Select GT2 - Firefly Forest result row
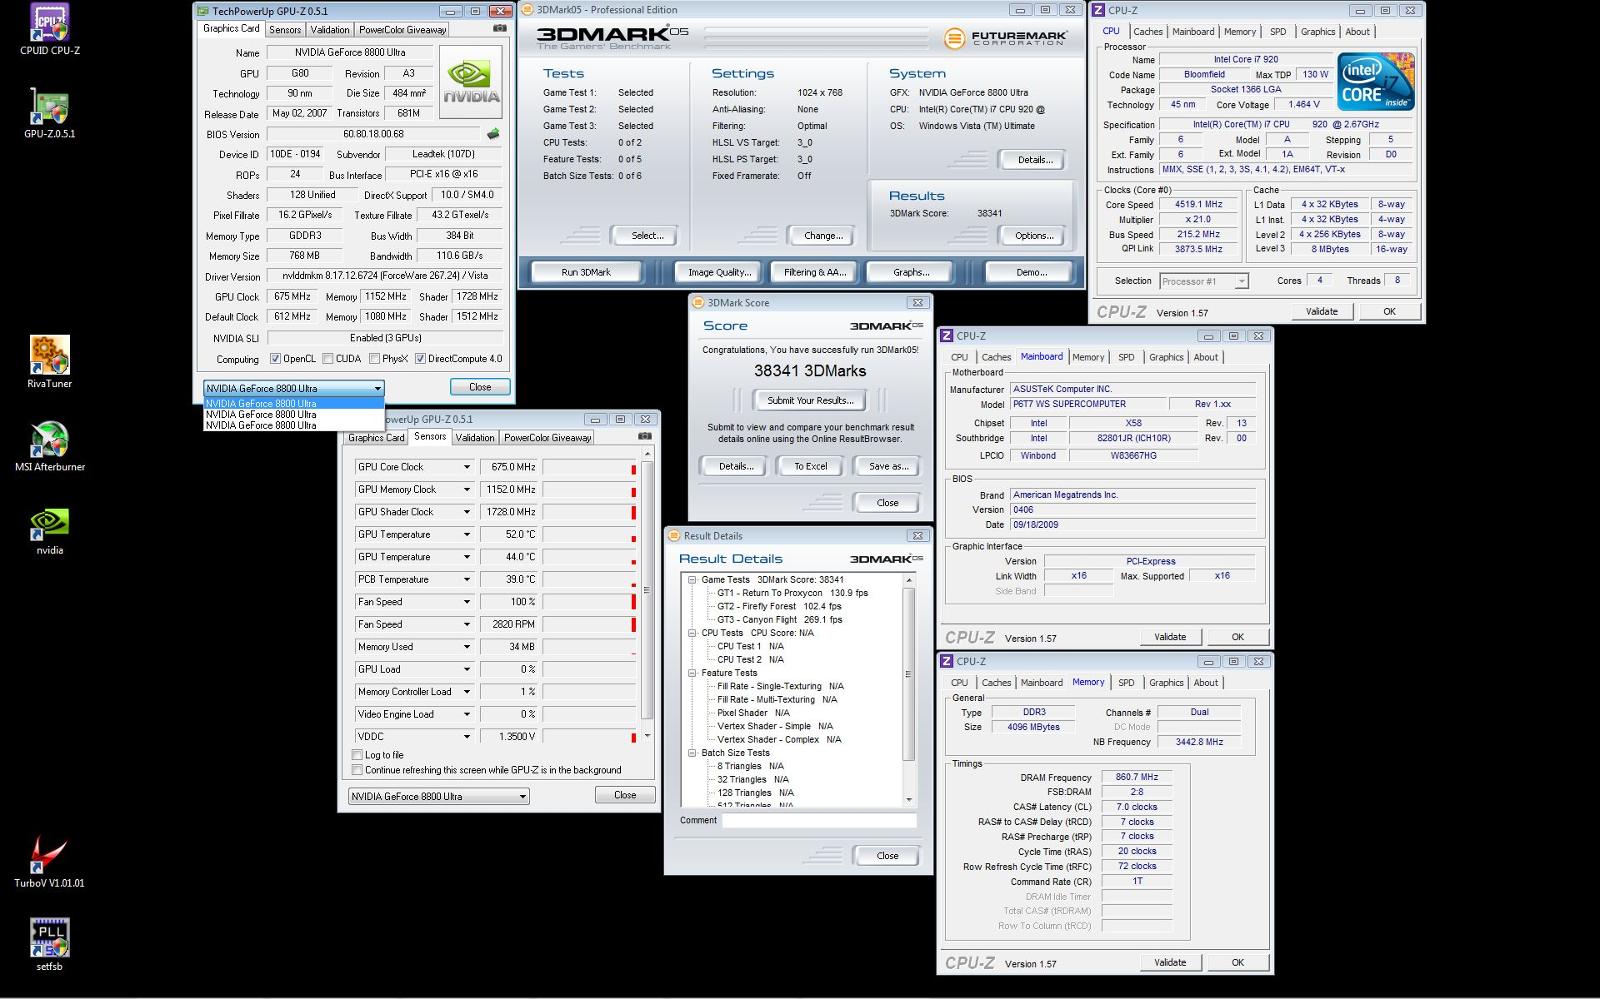 click(x=779, y=606)
